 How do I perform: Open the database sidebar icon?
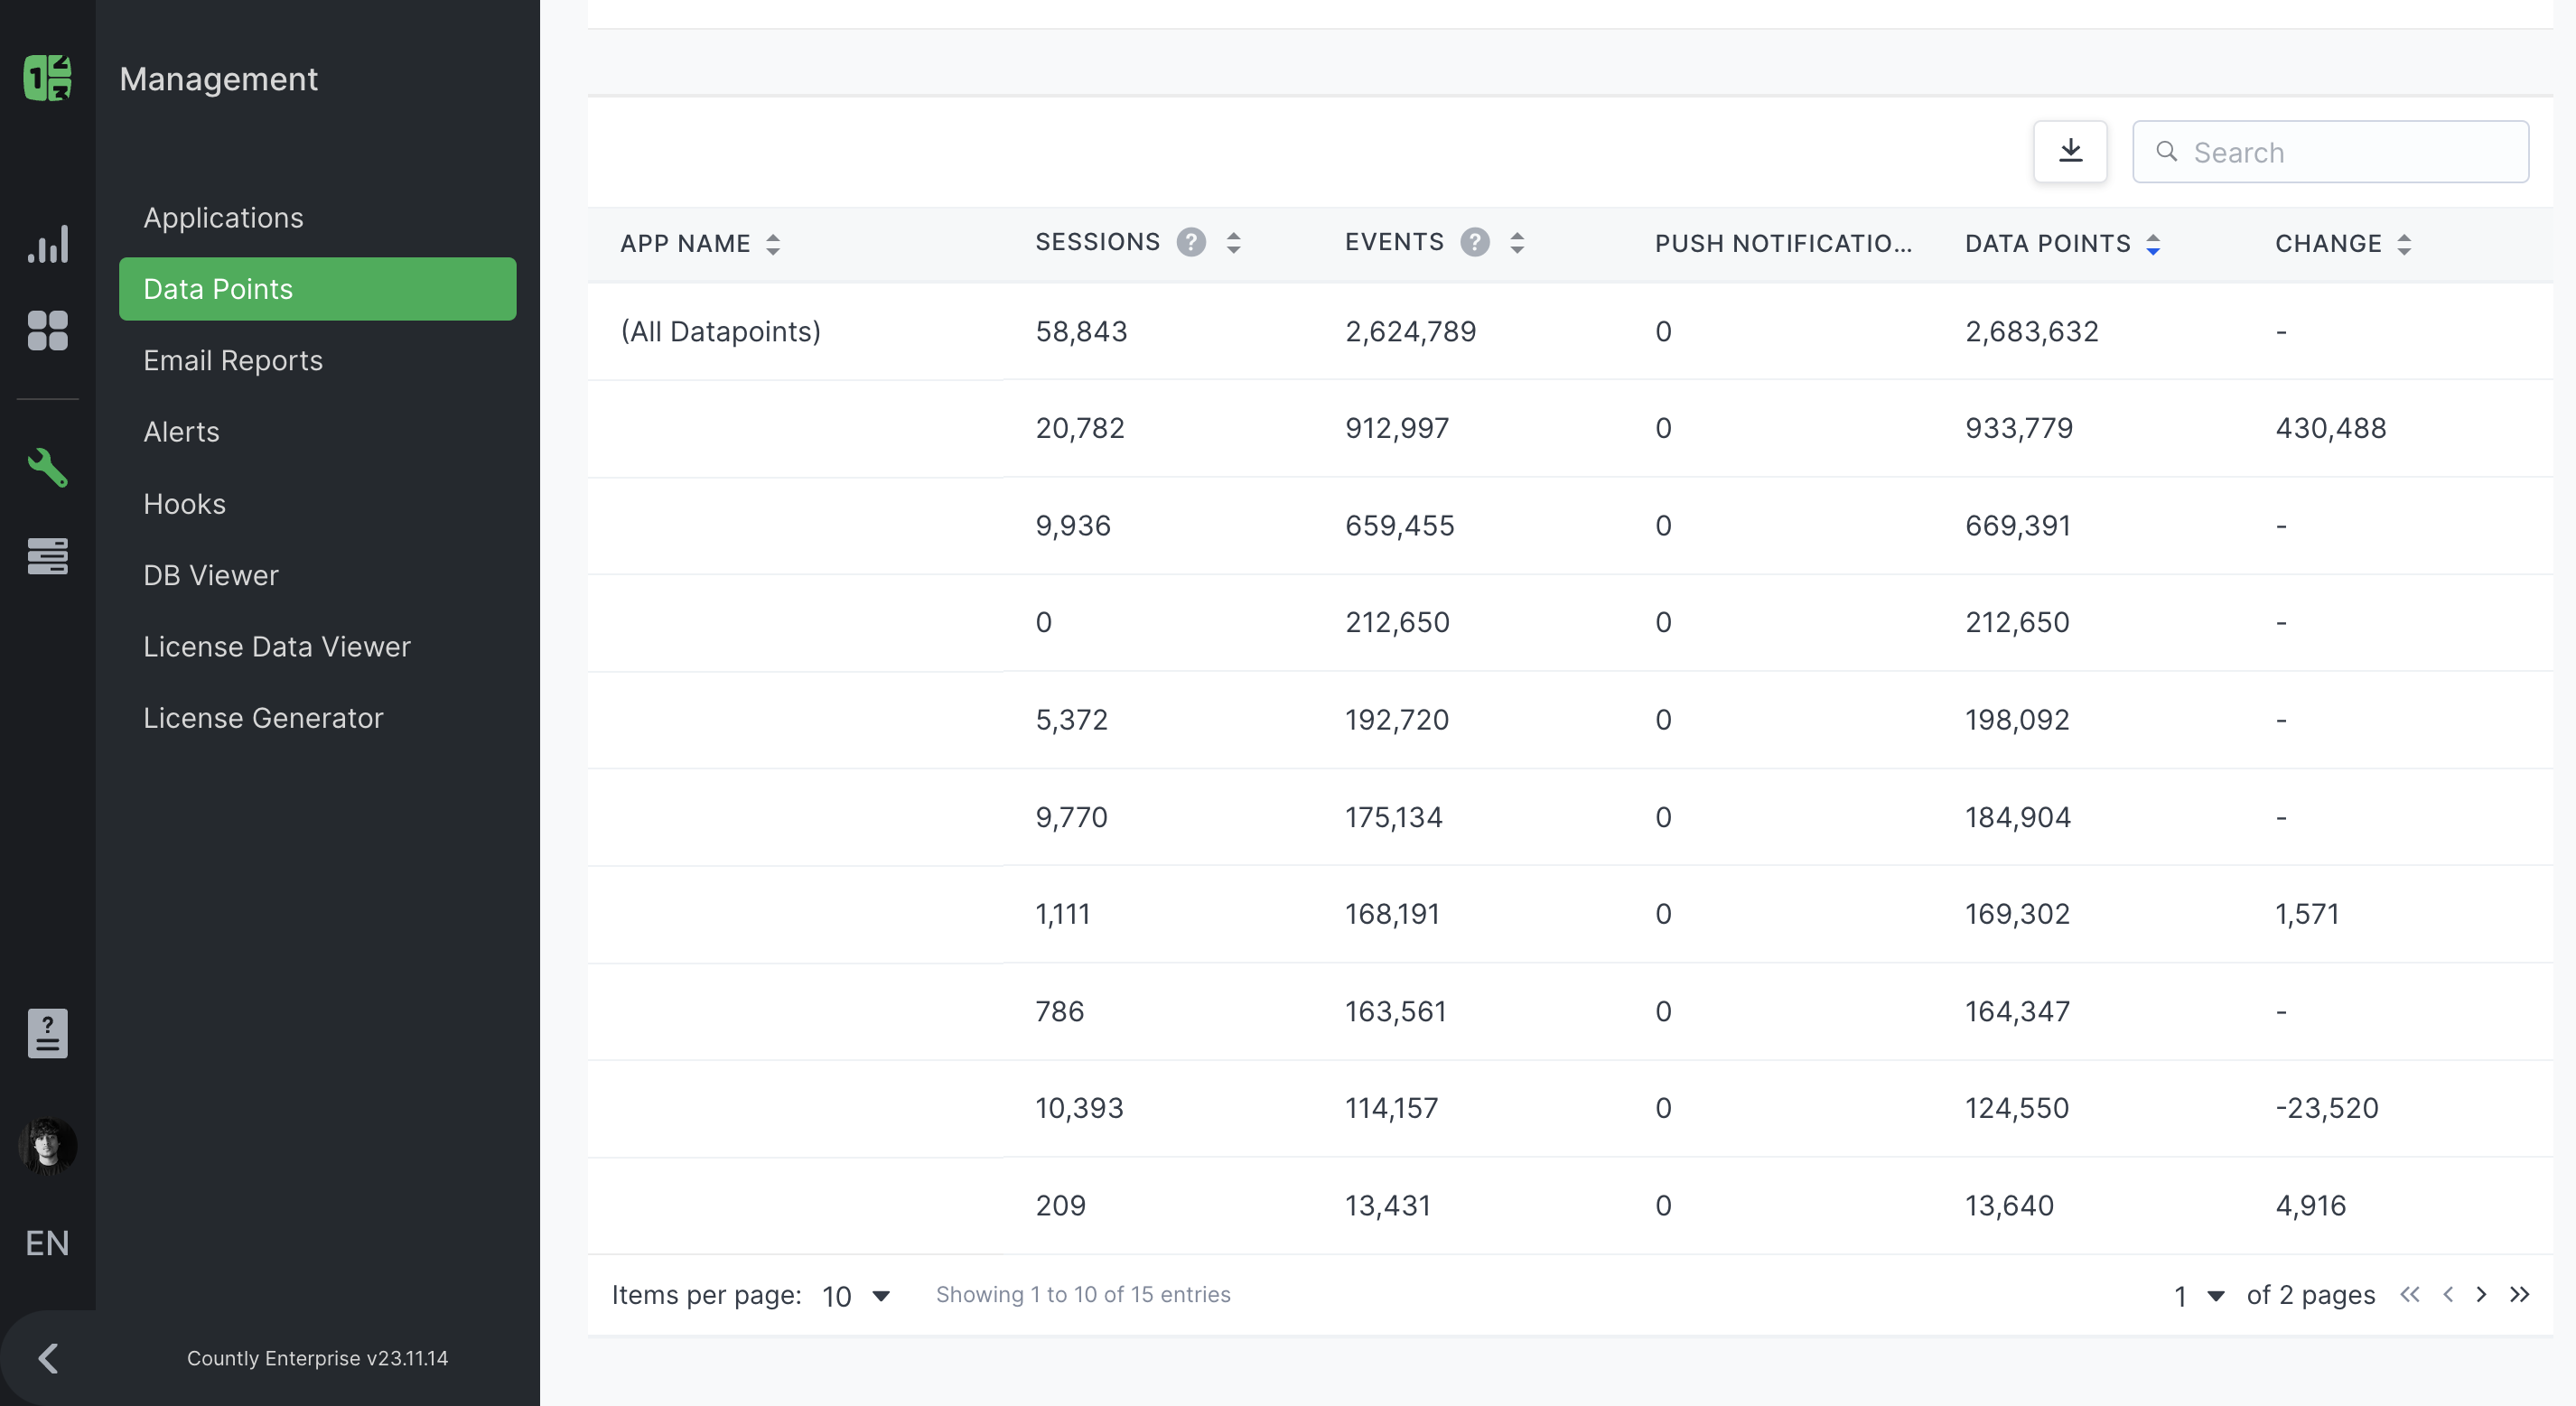47,556
